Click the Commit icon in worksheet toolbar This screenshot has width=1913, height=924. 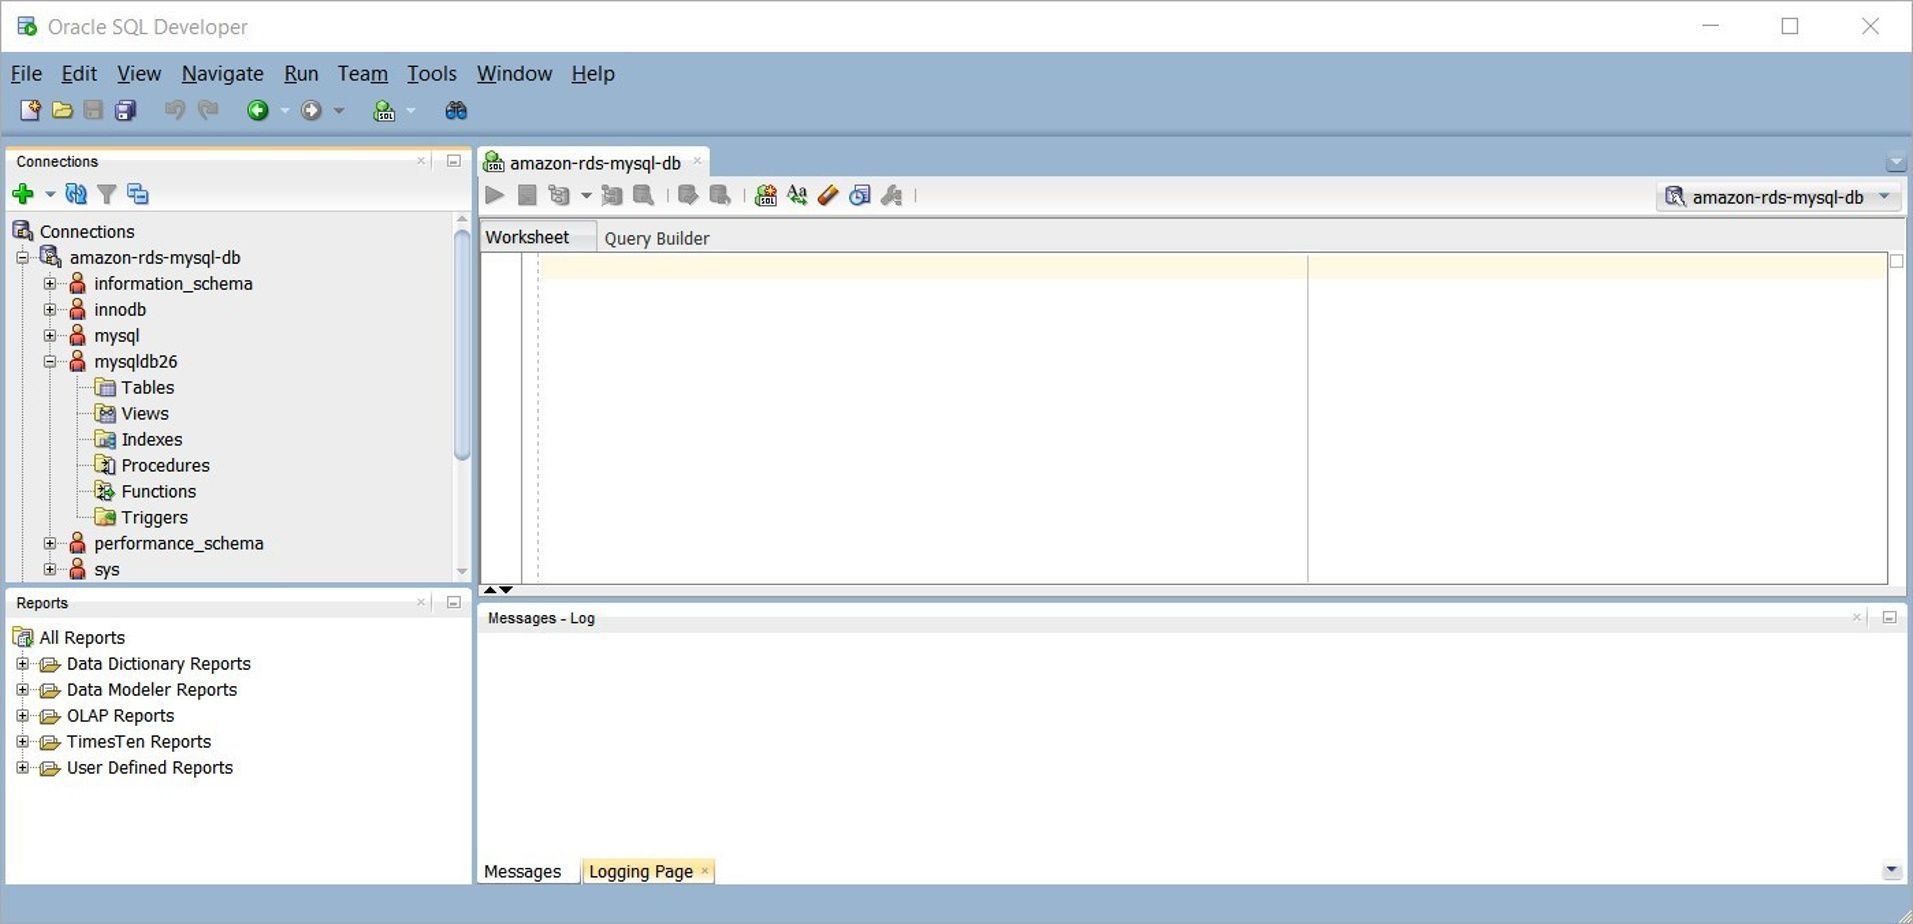[x=687, y=195]
